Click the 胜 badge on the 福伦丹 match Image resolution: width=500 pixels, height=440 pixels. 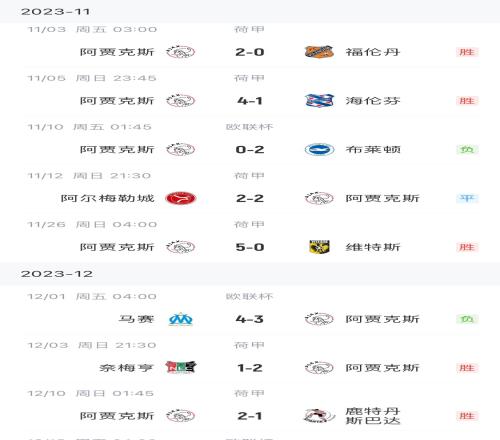[x=467, y=52]
